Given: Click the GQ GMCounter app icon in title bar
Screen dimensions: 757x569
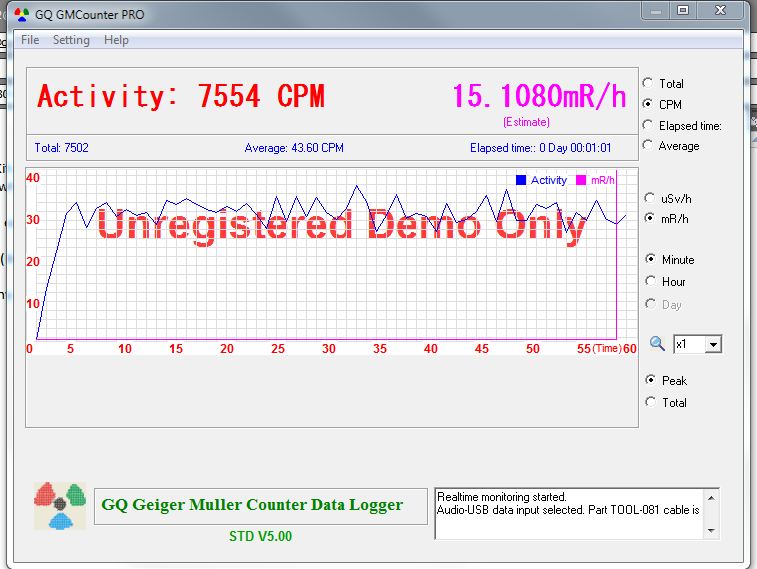Looking at the screenshot, I should (21, 15).
